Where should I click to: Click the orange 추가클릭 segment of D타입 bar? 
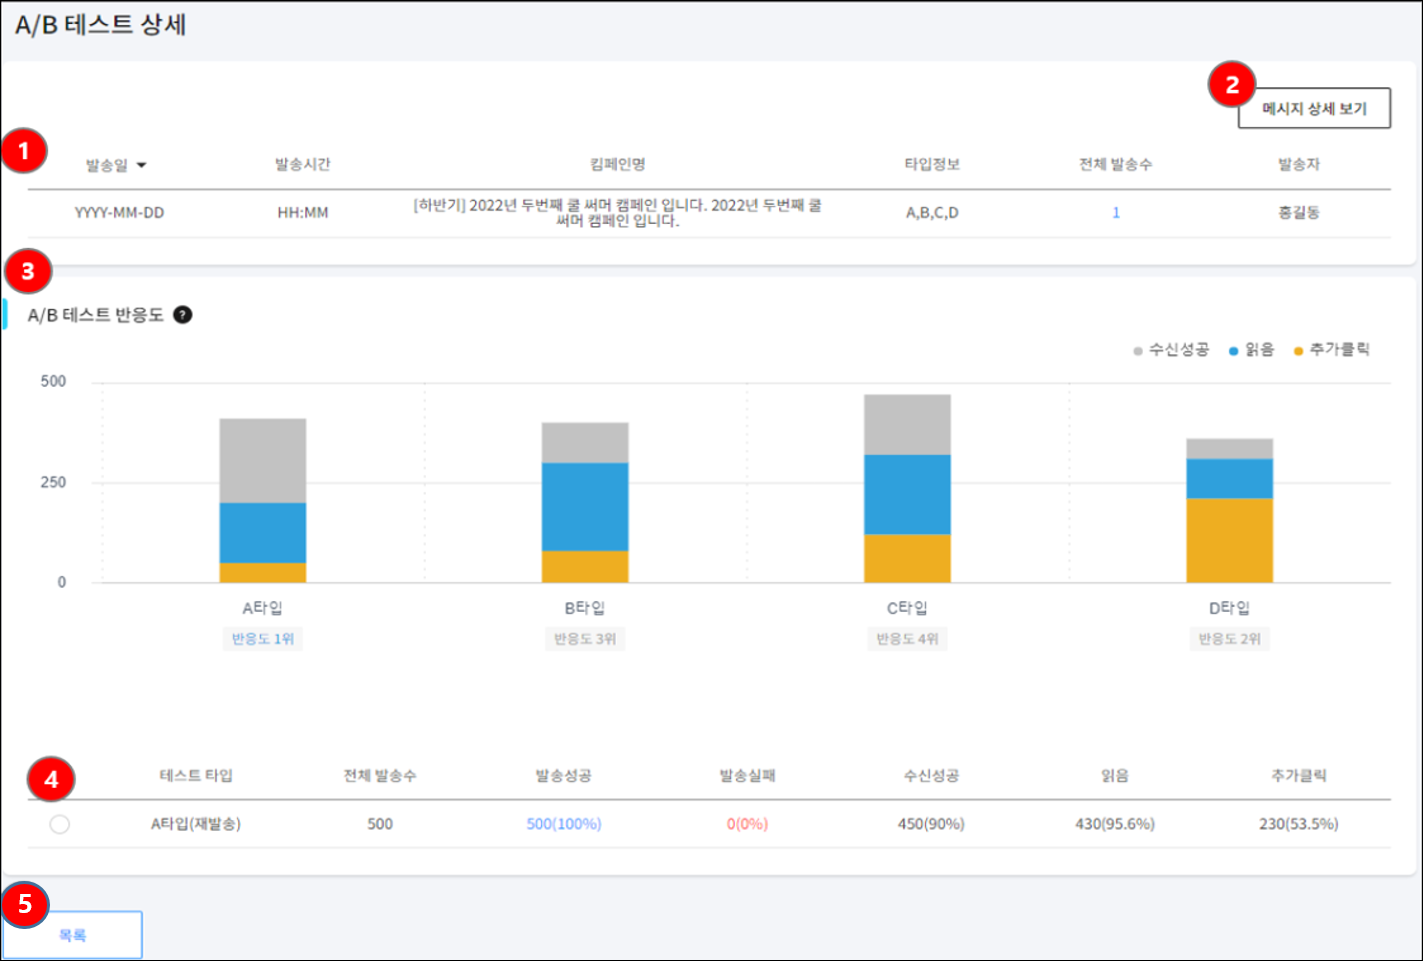tap(1229, 541)
